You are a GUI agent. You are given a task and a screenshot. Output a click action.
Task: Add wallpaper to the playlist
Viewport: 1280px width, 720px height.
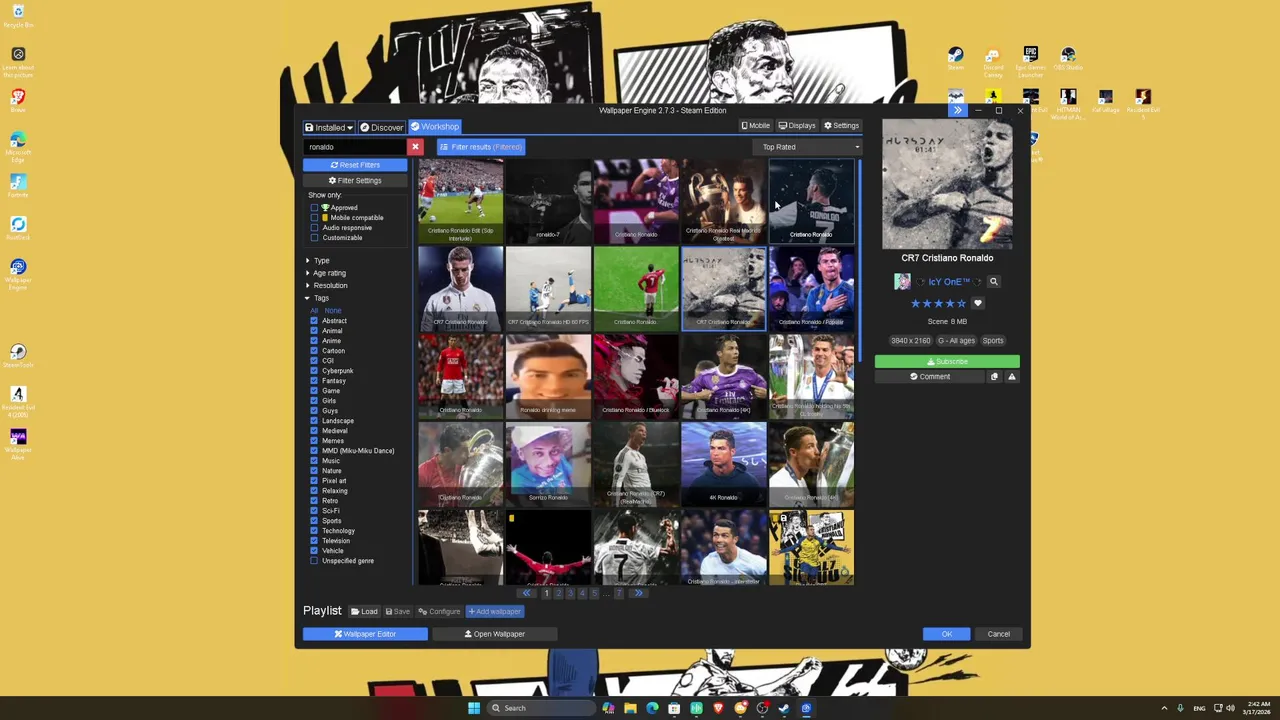point(494,612)
